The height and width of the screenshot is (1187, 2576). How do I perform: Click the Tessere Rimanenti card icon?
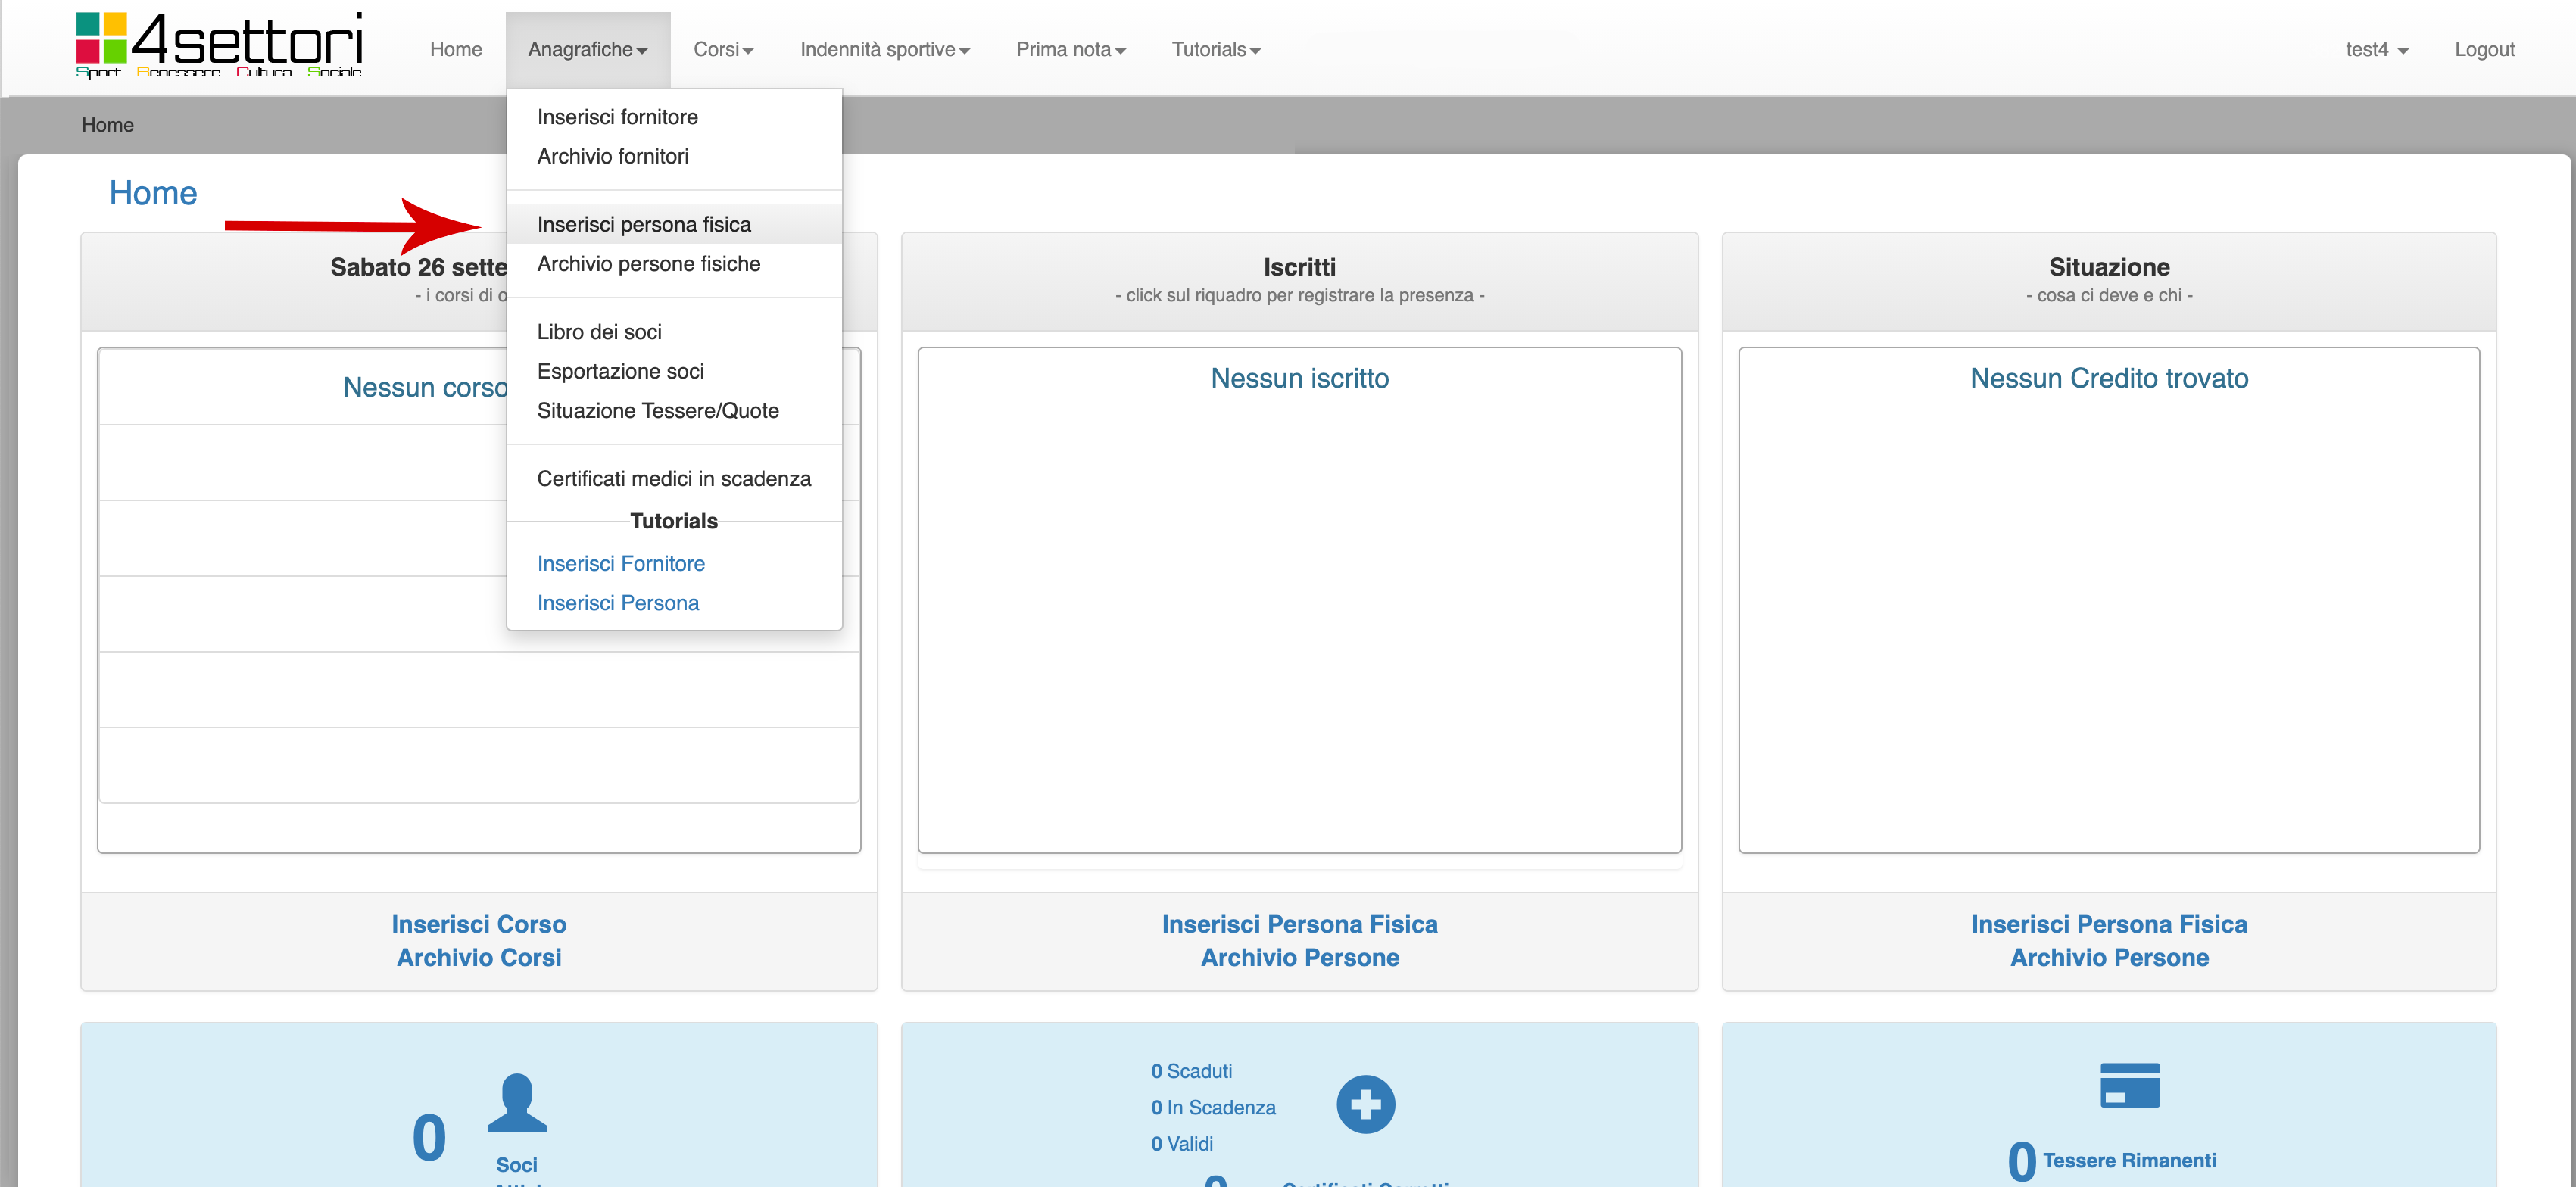pyautogui.click(x=2129, y=1085)
